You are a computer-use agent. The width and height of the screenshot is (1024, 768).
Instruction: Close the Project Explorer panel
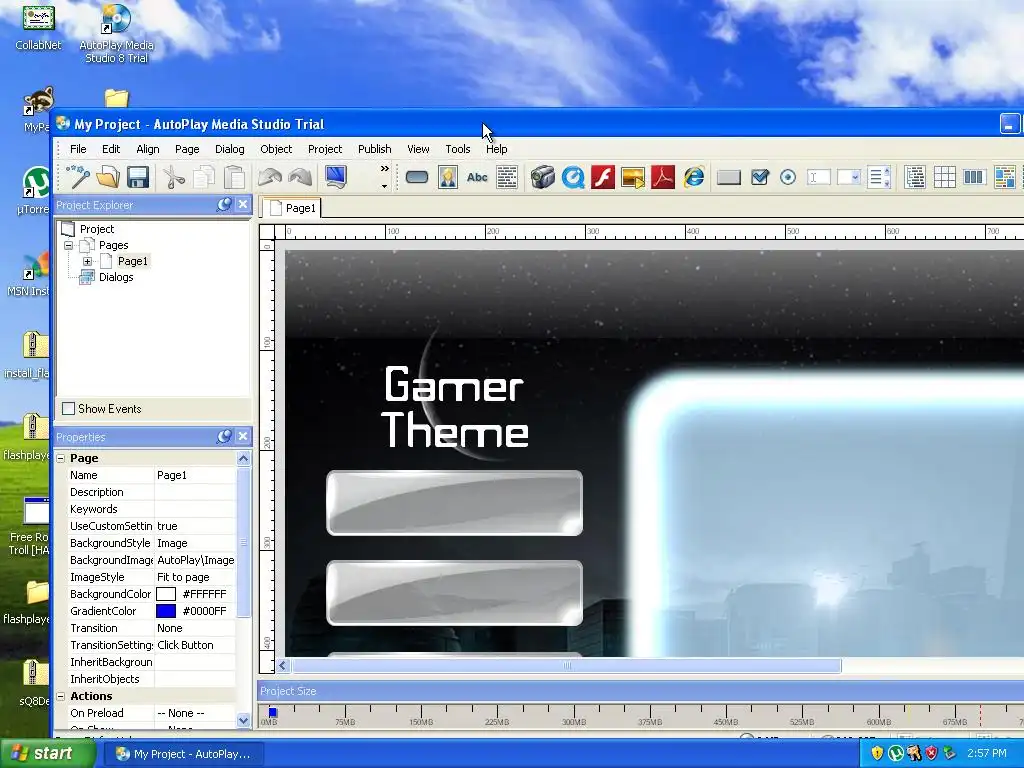(243, 204)
